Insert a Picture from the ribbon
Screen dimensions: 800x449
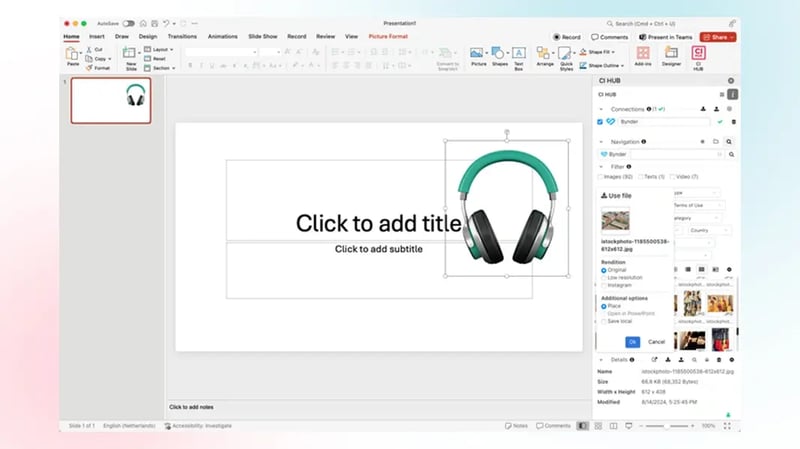(x=478, y=57)
